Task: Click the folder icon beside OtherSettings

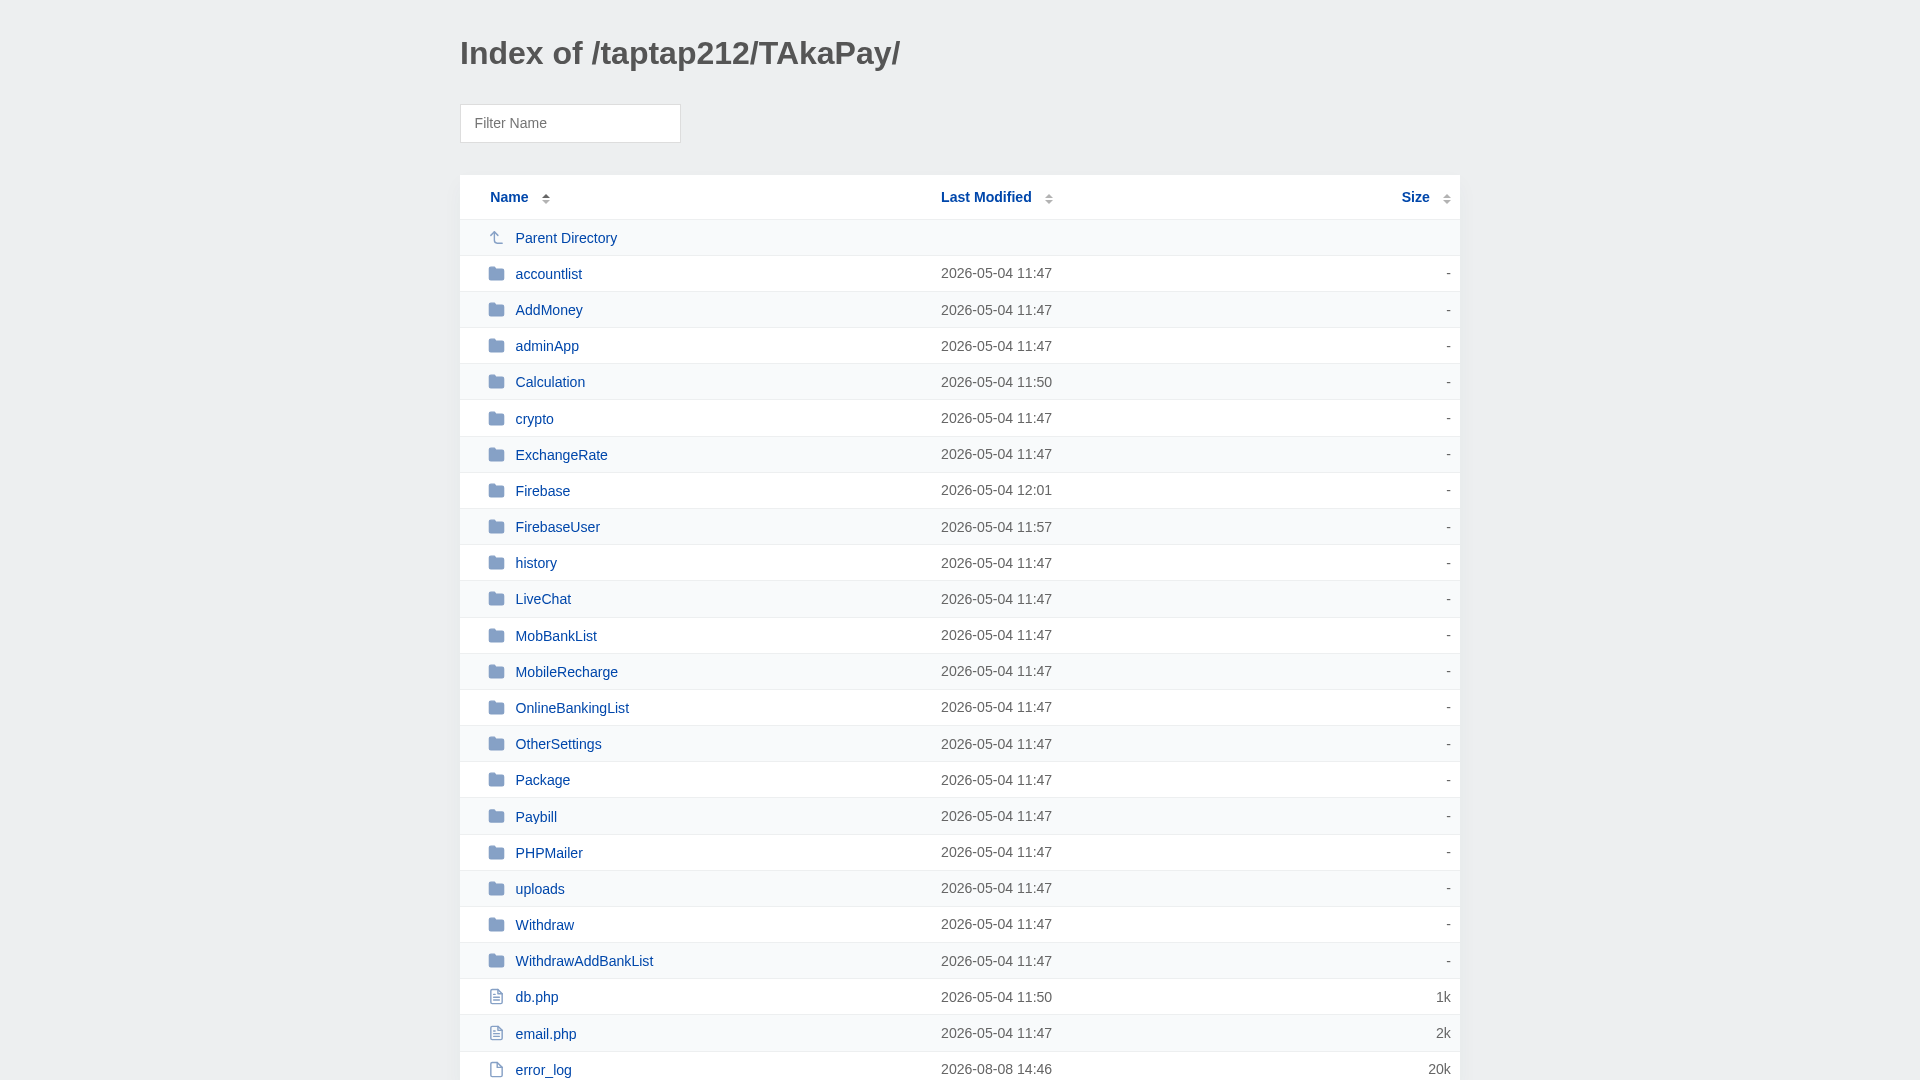Action: pos(496,744)
